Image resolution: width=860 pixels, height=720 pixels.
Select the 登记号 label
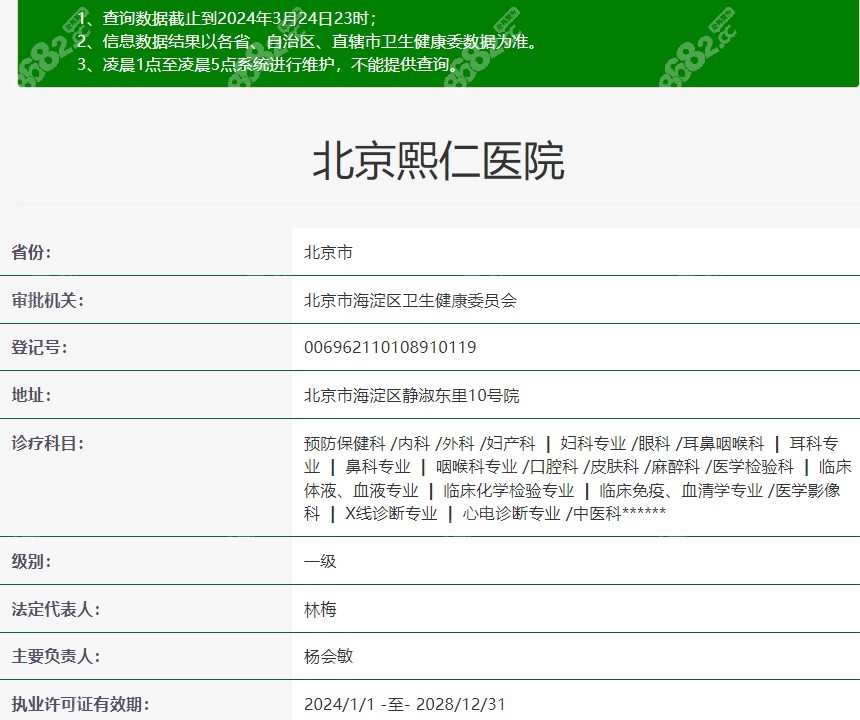click(x=39, y=347)
